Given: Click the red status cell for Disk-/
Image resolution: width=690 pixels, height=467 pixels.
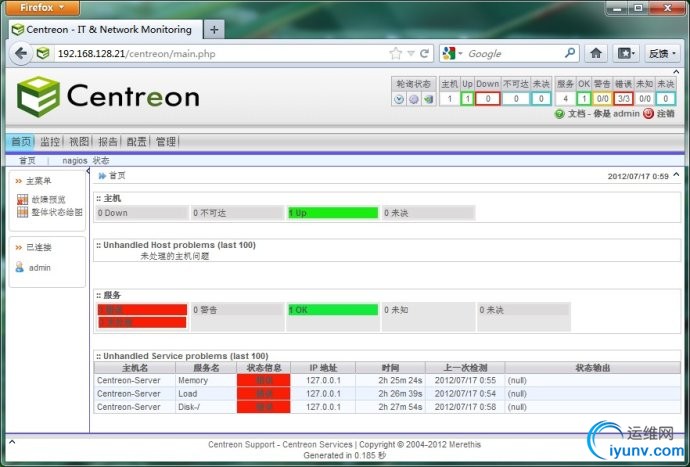Looking at the screenshot, I should pos(264,407).
